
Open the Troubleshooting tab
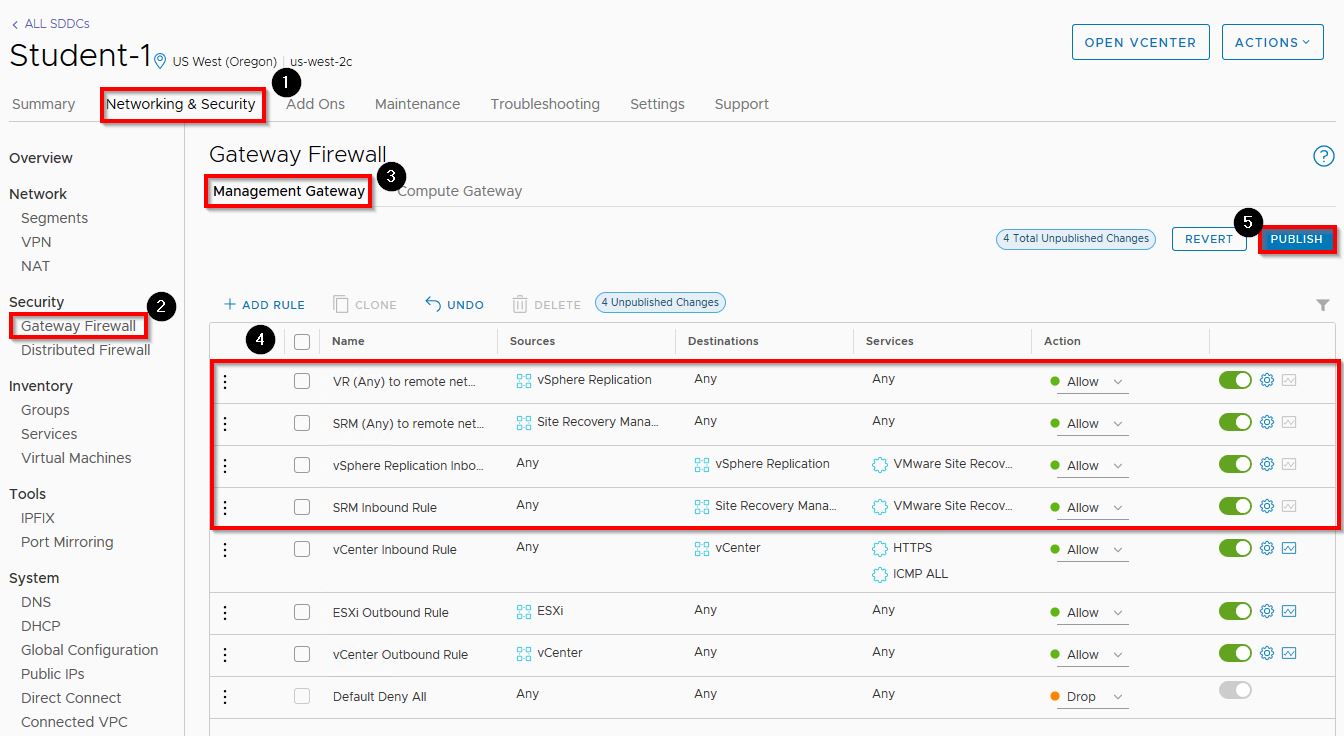pos(545,104)
